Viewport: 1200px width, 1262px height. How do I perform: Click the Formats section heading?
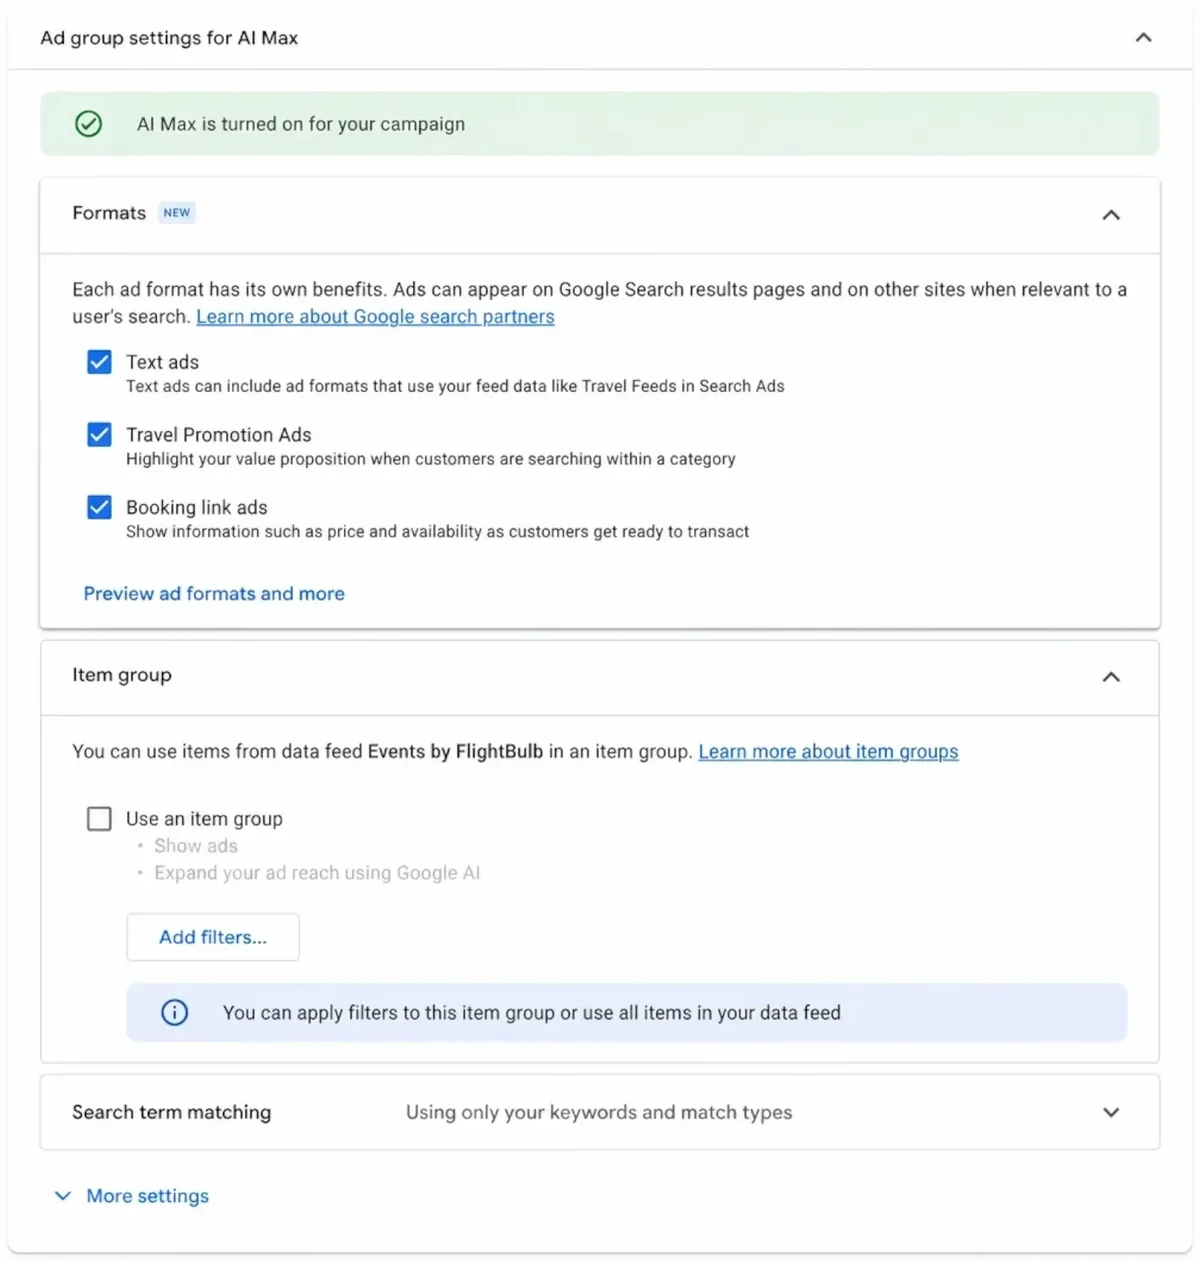pos(109,213)
